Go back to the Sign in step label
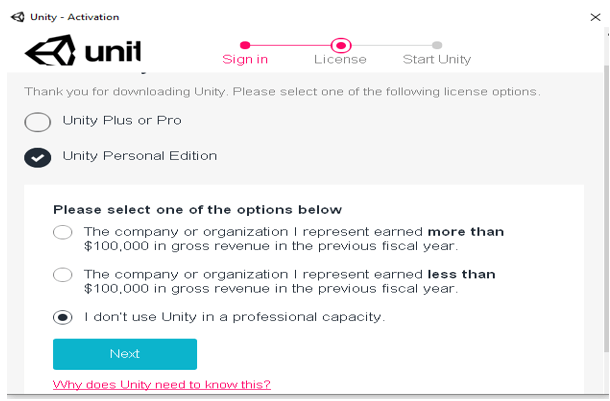The height and width of the screenshot is (401, 610). tap(245, 60)
